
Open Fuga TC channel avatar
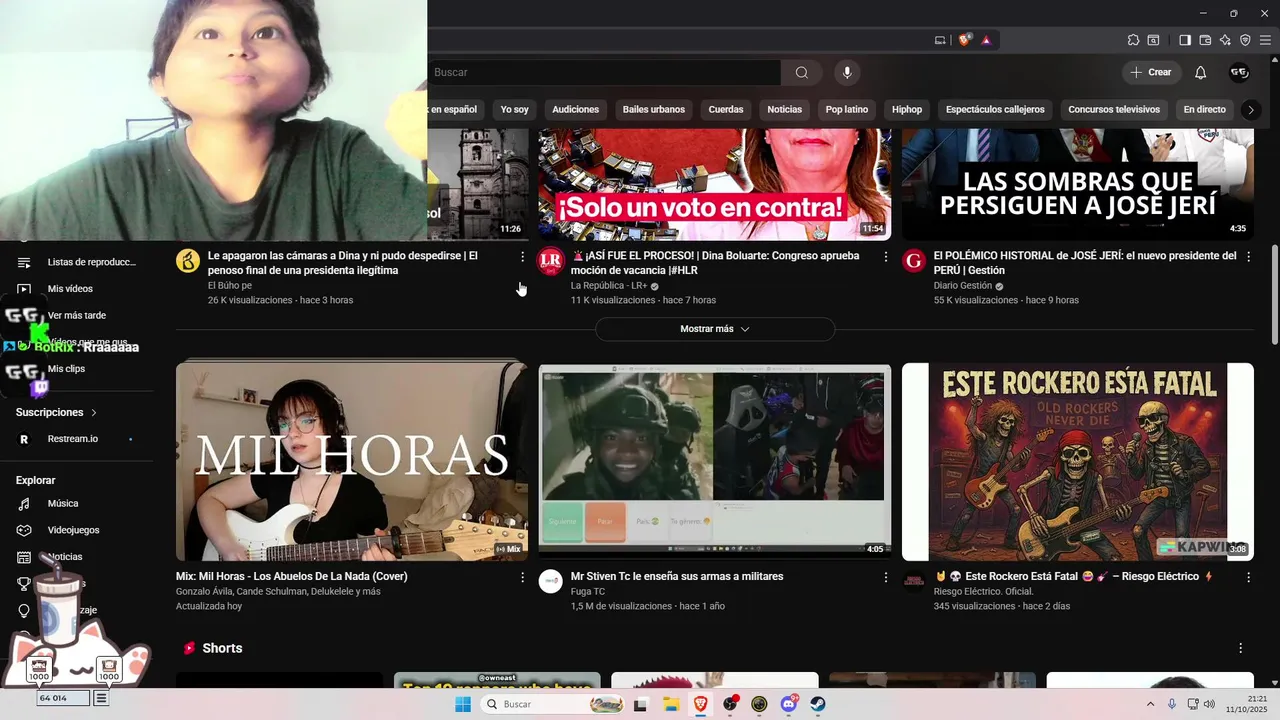(x=551, y=581)
